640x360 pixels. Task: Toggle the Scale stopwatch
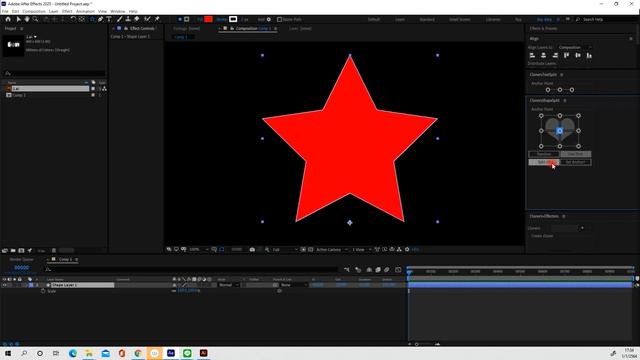pyautogui.click(x=43, y=291)
